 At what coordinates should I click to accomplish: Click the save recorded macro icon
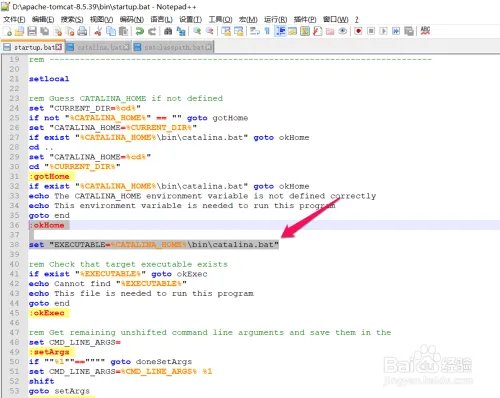tap(409, 31)
